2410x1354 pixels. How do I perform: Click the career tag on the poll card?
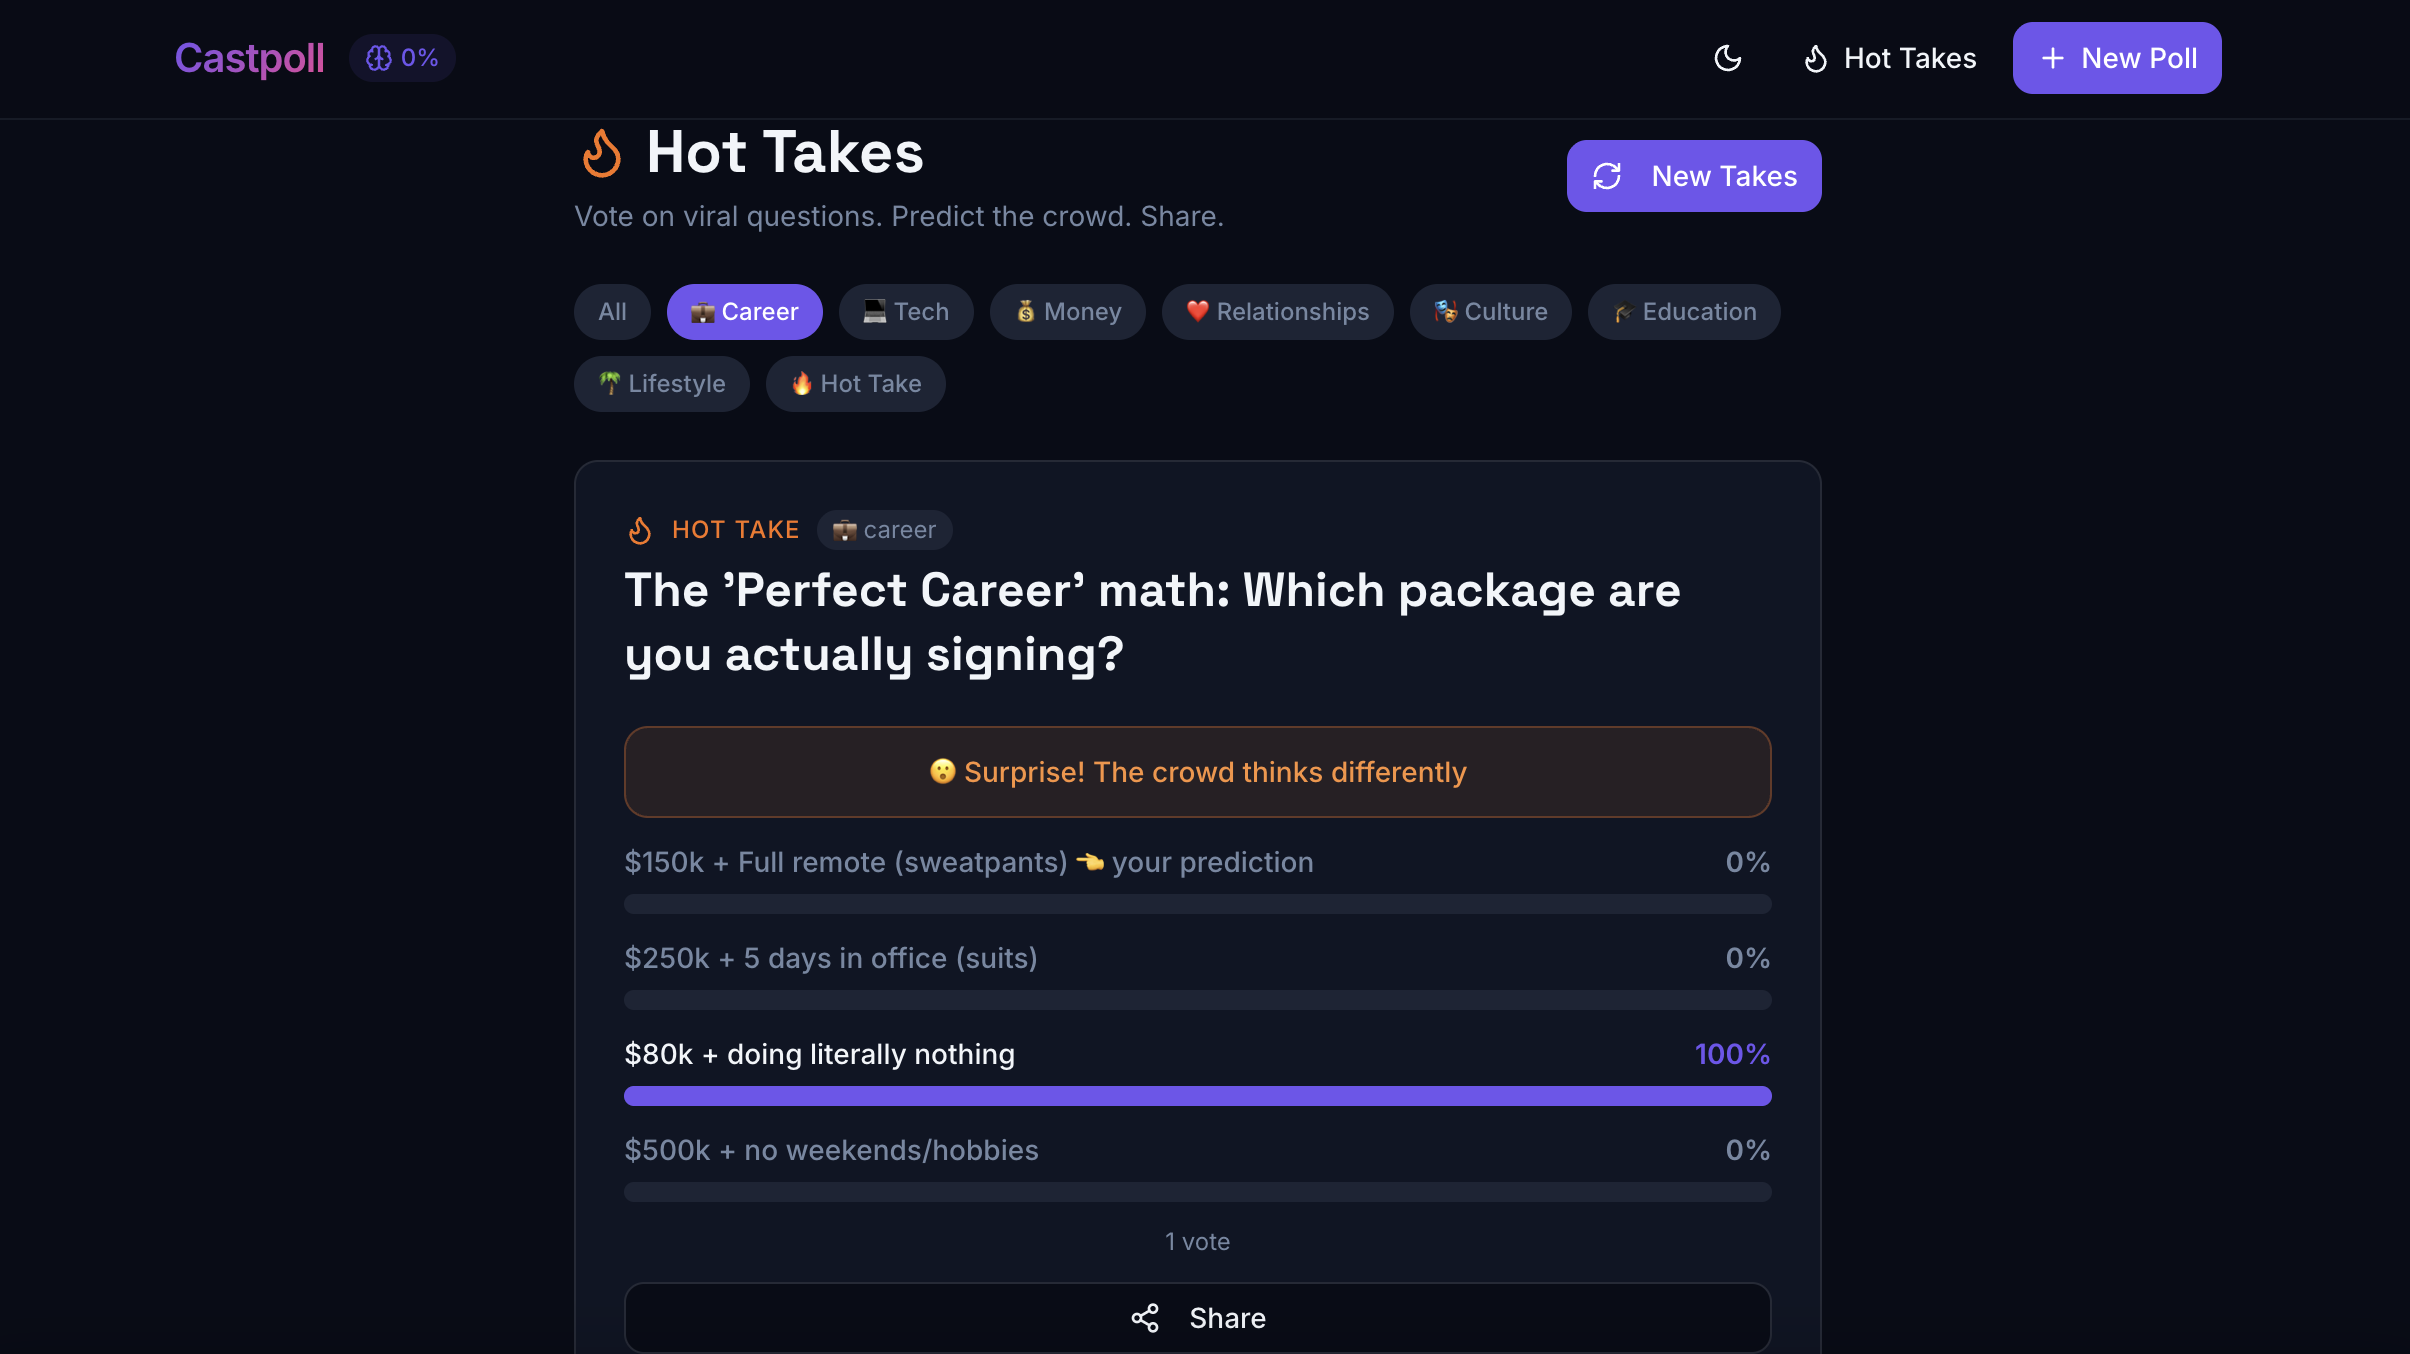tap(884, 530)
